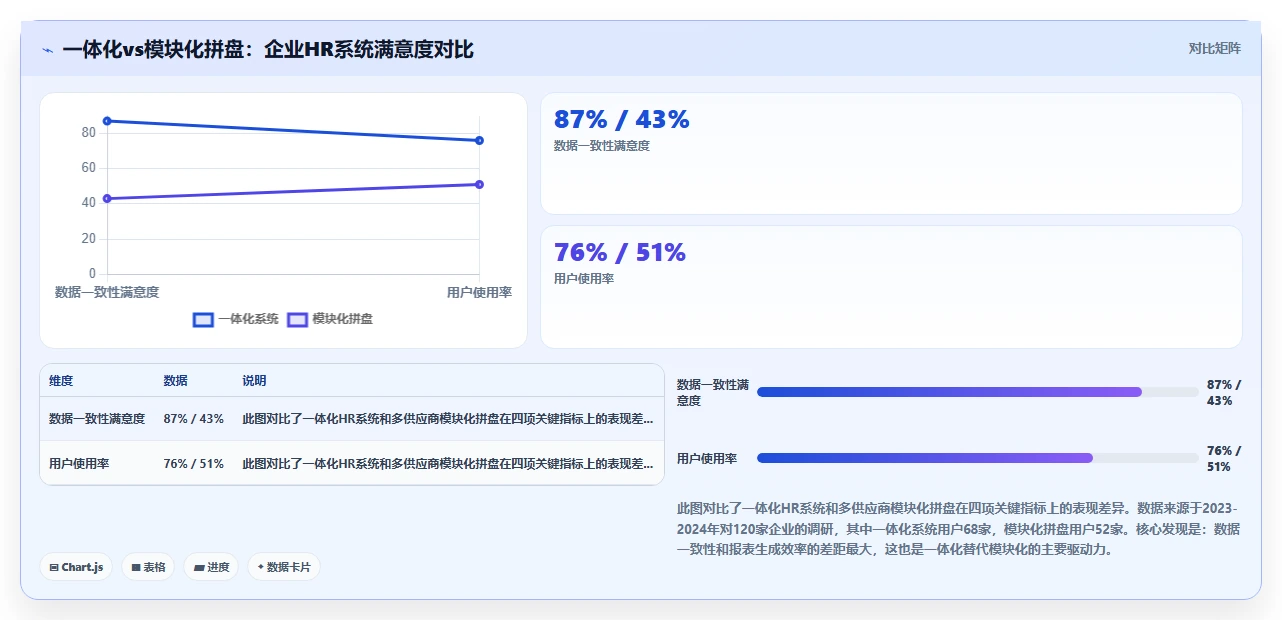The width and height of the screenshot is (1282, 620).
Task: Click the 数据一致性满意度 x-axis label
Action: (107, 292)
